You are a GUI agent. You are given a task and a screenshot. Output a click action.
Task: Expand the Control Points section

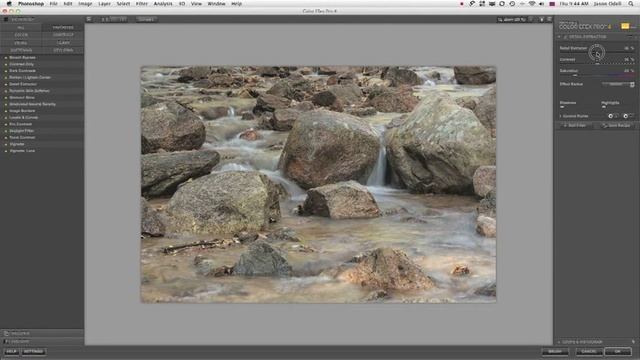[560, 116]
